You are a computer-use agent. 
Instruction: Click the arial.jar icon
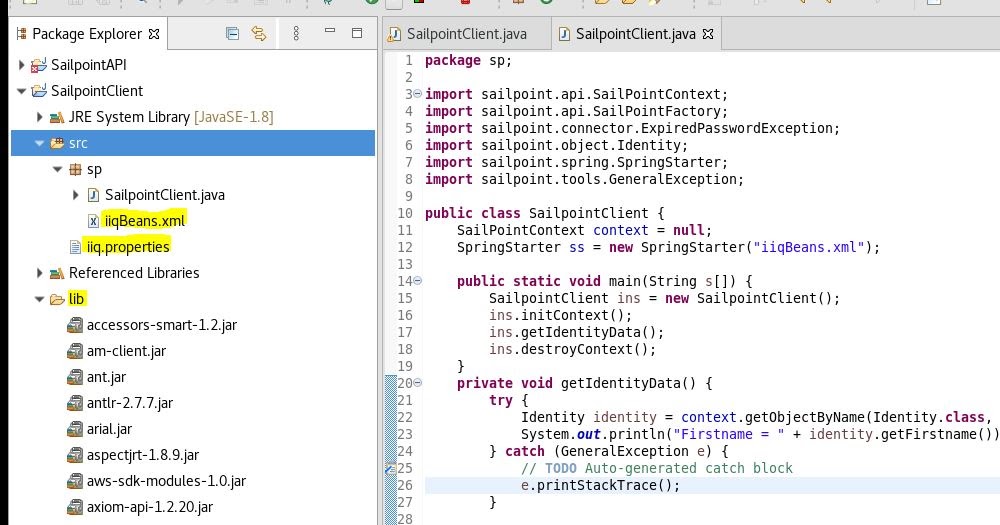pyautogui.click(x=75, y=429)
